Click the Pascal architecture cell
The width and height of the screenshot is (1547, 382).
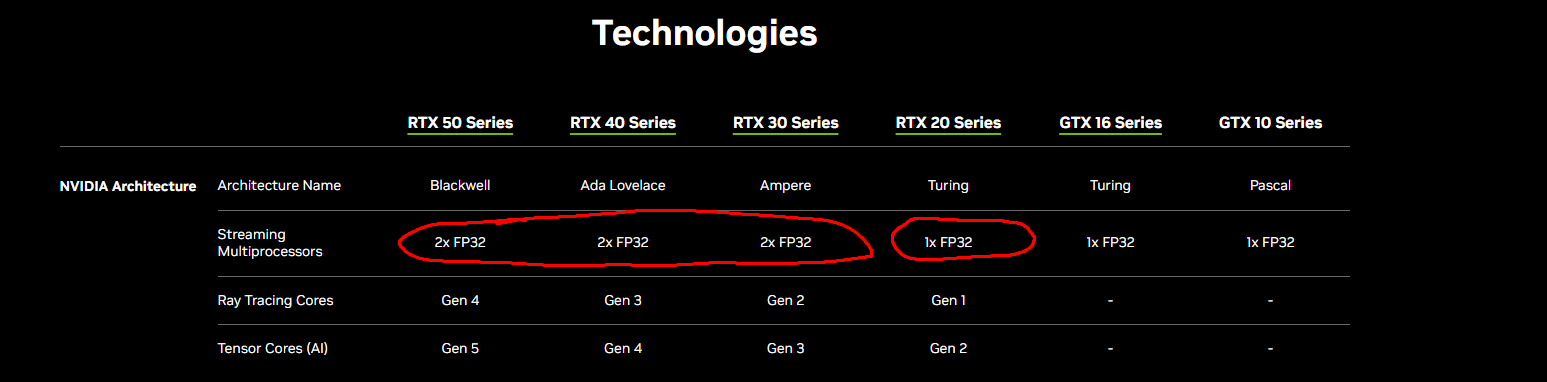point(1270,185)
